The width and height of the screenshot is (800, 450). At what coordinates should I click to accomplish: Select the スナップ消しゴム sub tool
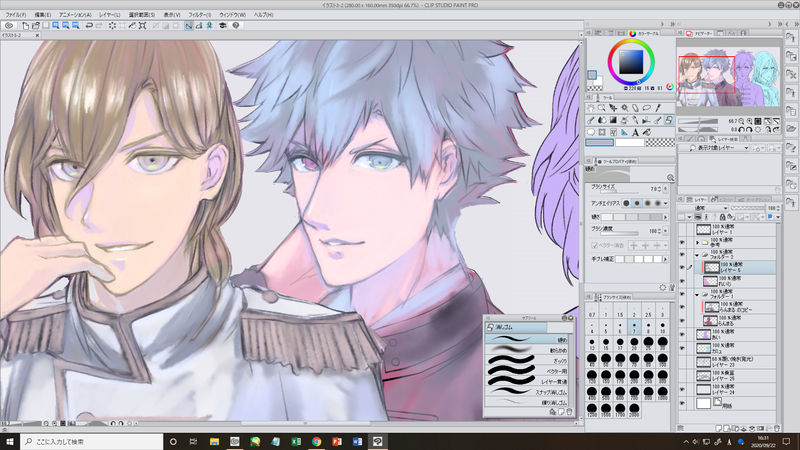point(529,392)
